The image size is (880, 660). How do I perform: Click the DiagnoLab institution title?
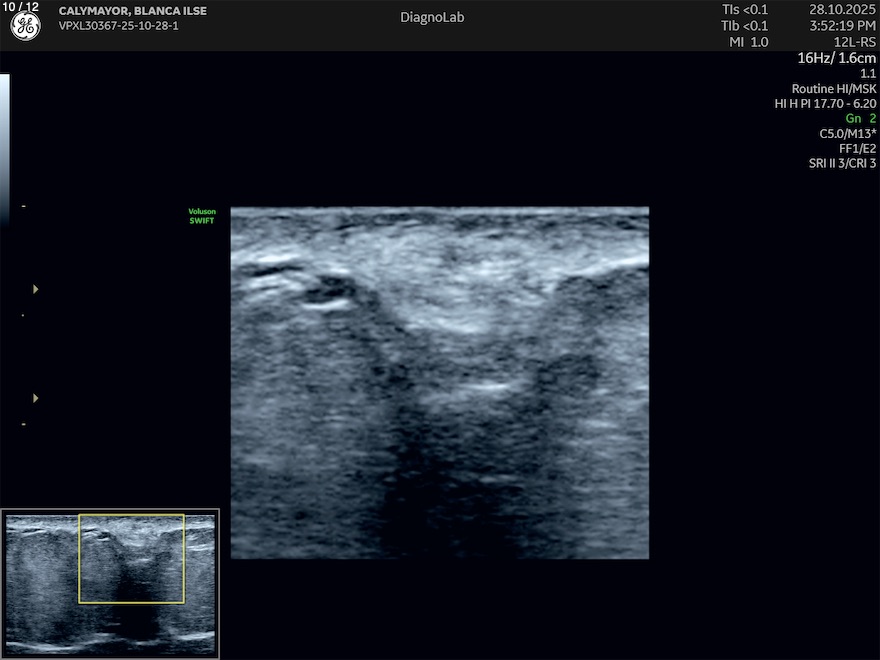pos(432,17)
